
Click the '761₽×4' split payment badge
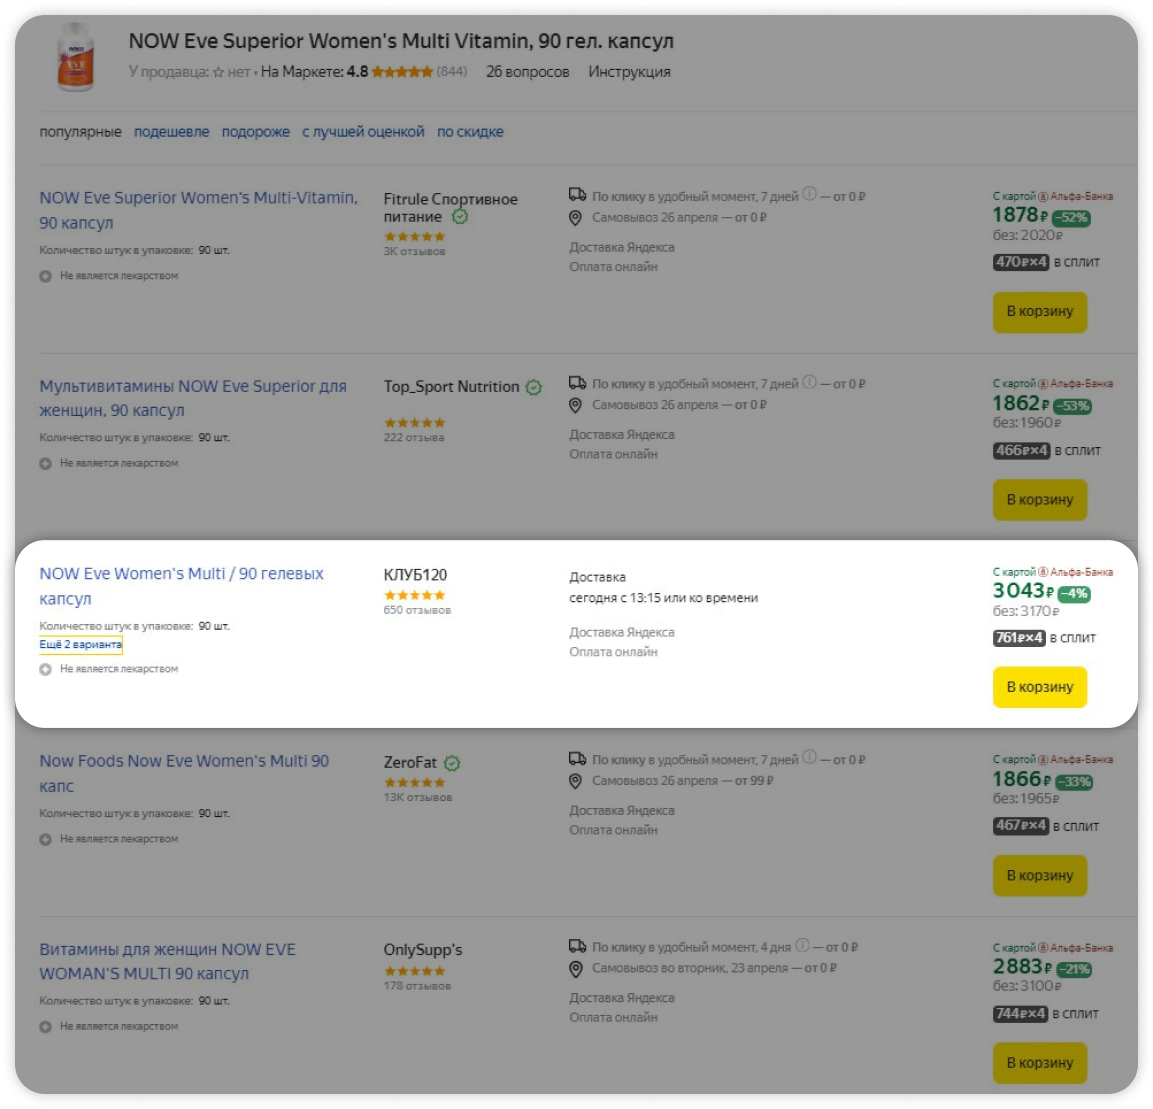pyautogui.click(x=1019, y=638)
